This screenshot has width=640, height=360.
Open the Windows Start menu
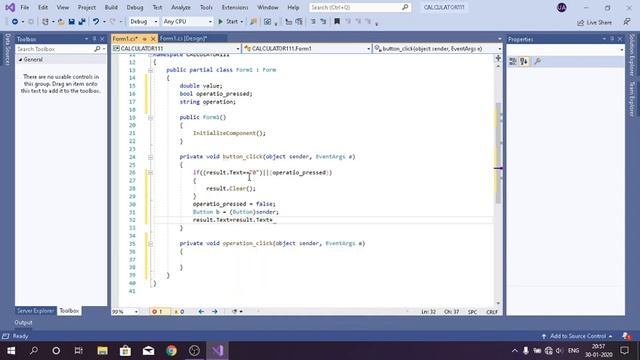(11, 351)
